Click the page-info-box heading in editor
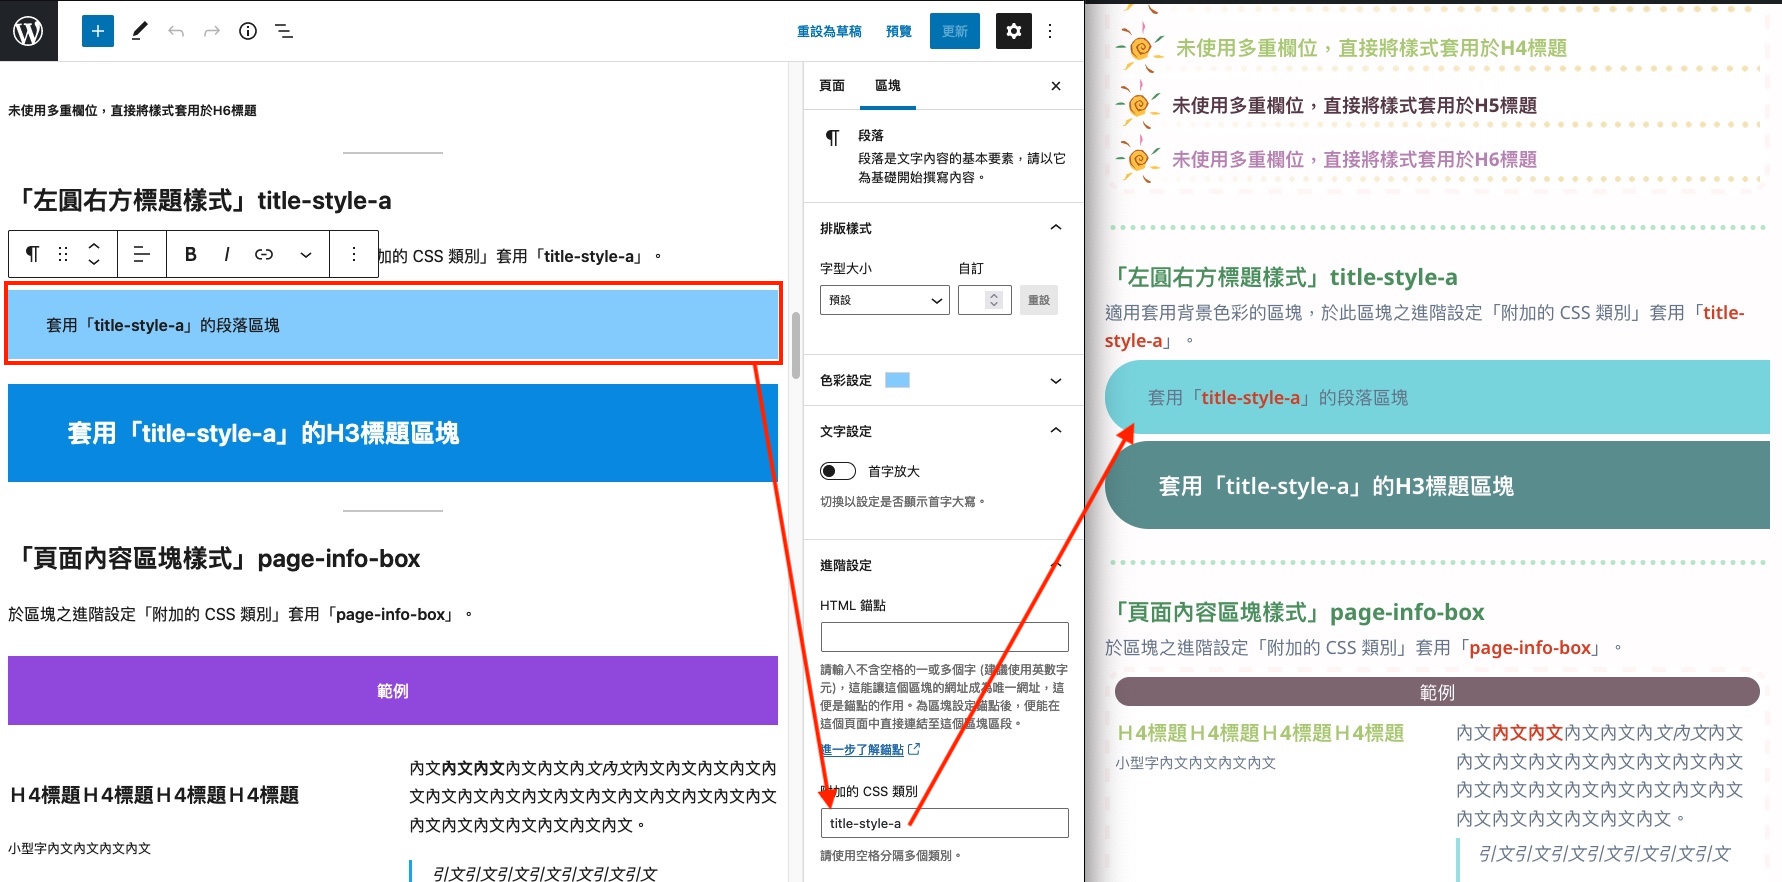The width and height of the screenshot is (1782, 882). tap(214, 558)
